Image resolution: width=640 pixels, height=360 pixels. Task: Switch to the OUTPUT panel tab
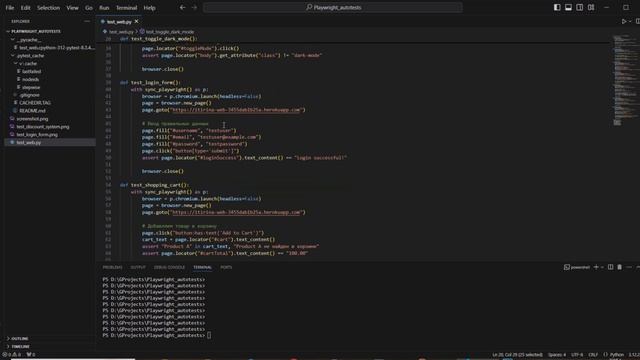[138, 267]
